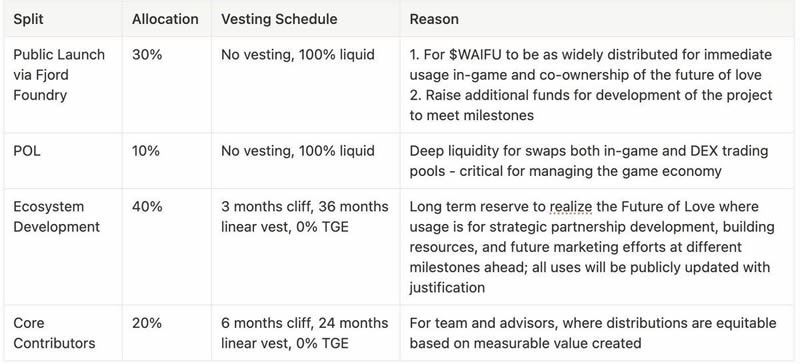Click the deep liquidity reason cell
This screenshot has height=364, width=800.
point(598,161)
